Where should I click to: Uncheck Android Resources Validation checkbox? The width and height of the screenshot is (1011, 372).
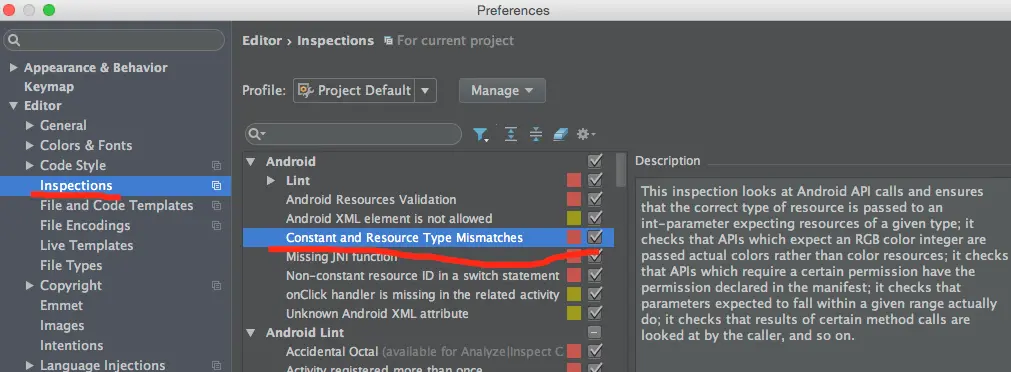click(x=595, y=199)
